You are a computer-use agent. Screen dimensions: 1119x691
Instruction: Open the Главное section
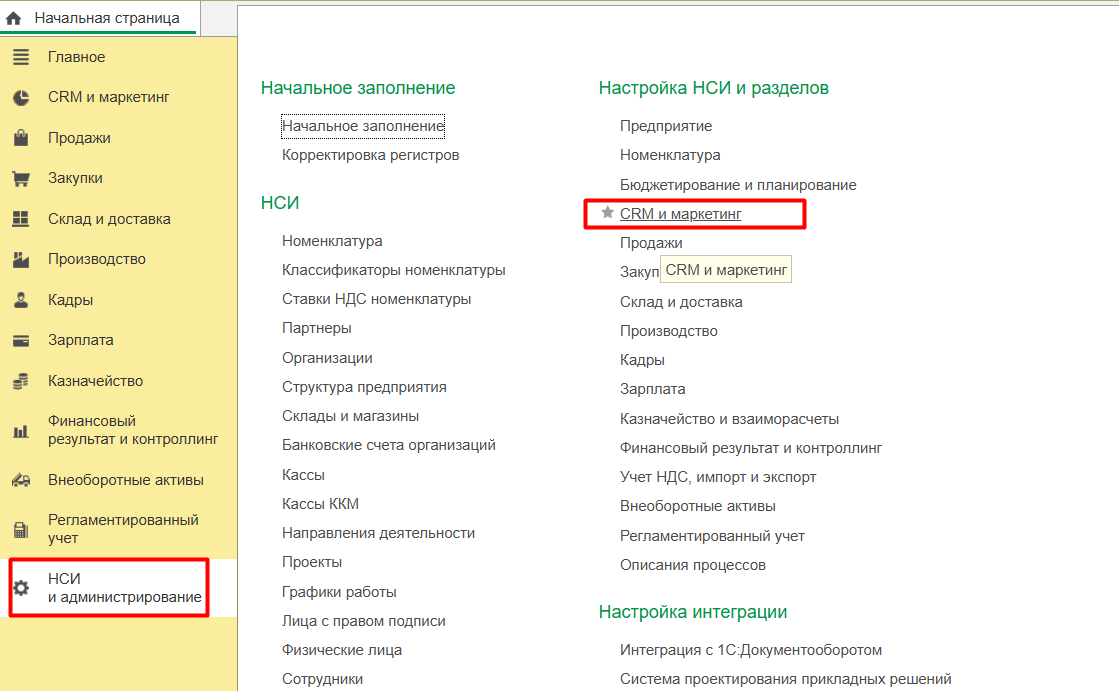76,57
